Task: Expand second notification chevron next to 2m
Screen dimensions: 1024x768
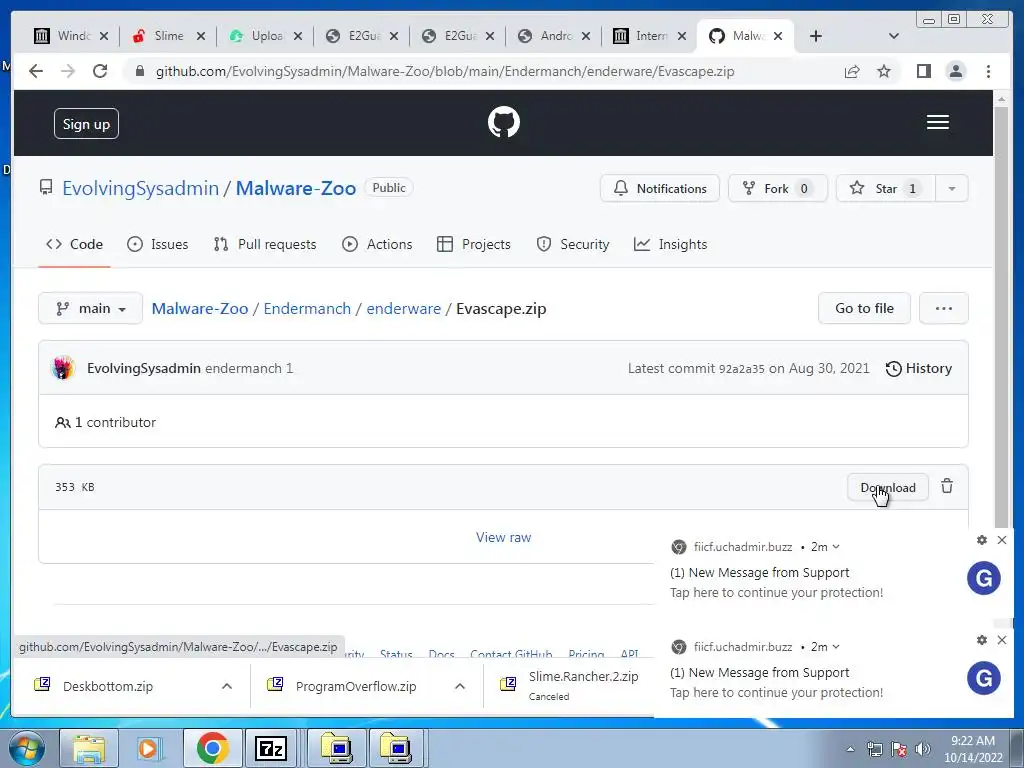Action: (x=836, y=647)
